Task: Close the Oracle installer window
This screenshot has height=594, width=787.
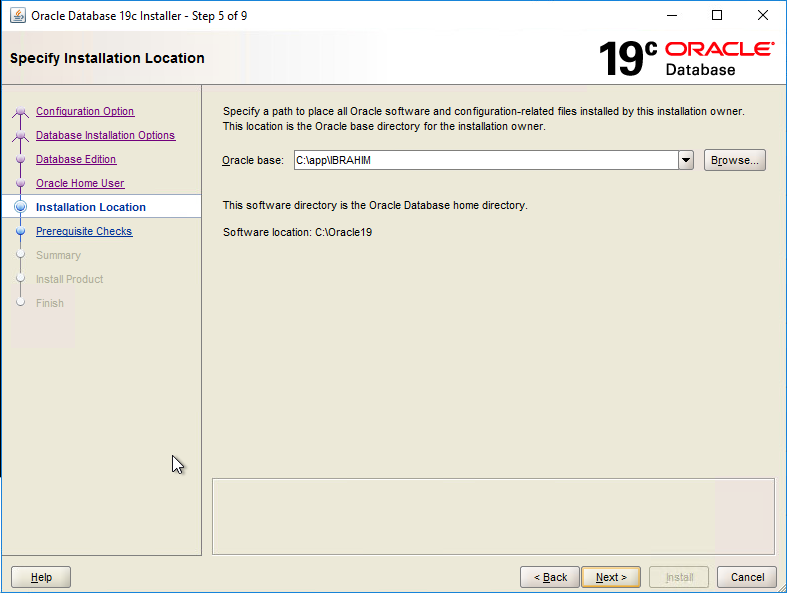Action: point(762,16)
